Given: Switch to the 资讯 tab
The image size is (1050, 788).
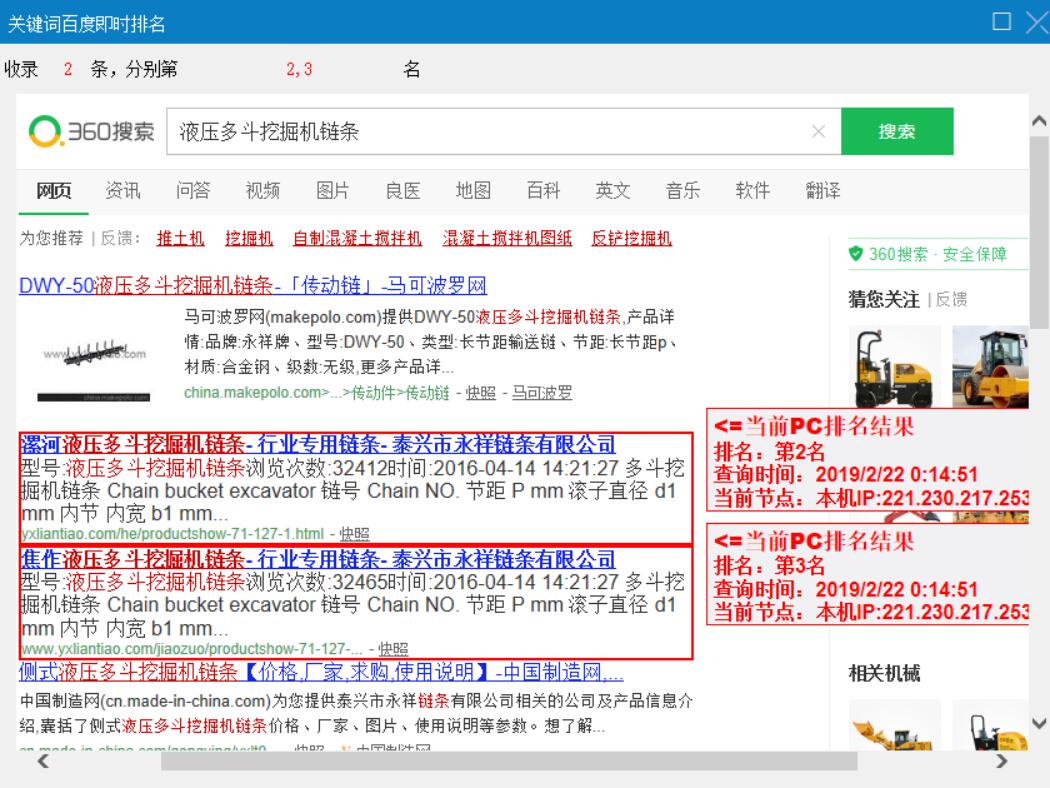Looking at the screenshot, I should 123,191.
